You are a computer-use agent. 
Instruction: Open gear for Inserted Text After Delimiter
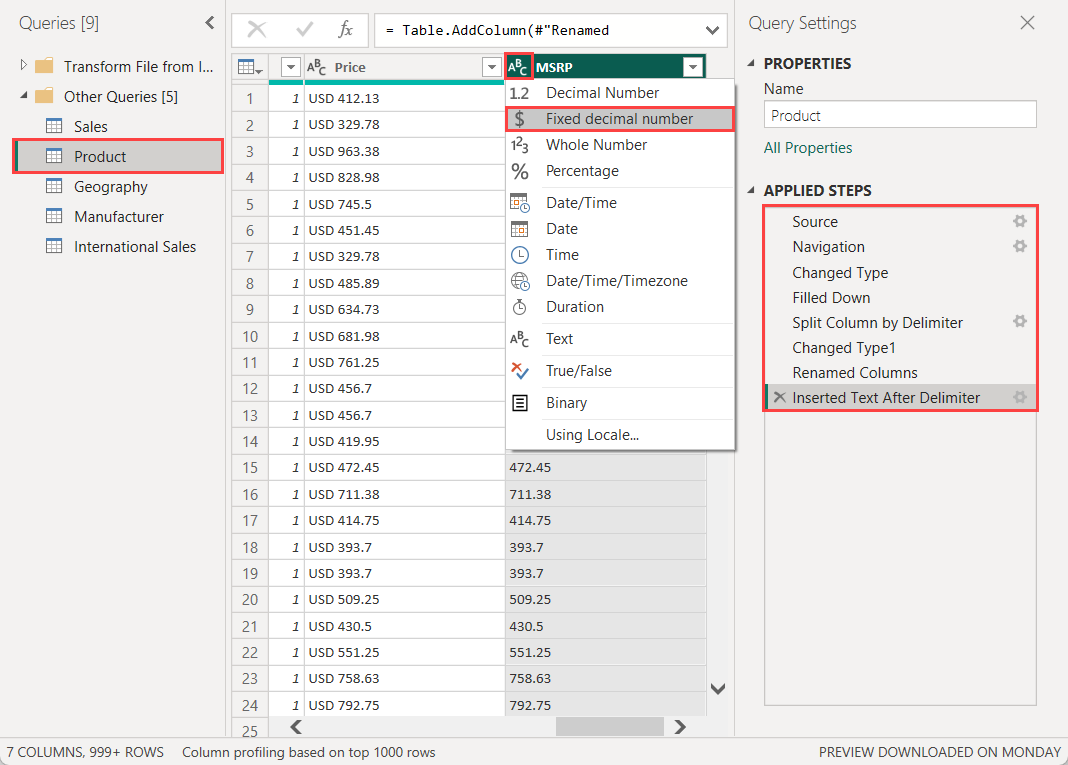pyautogui.click(x=1020, y=397)
